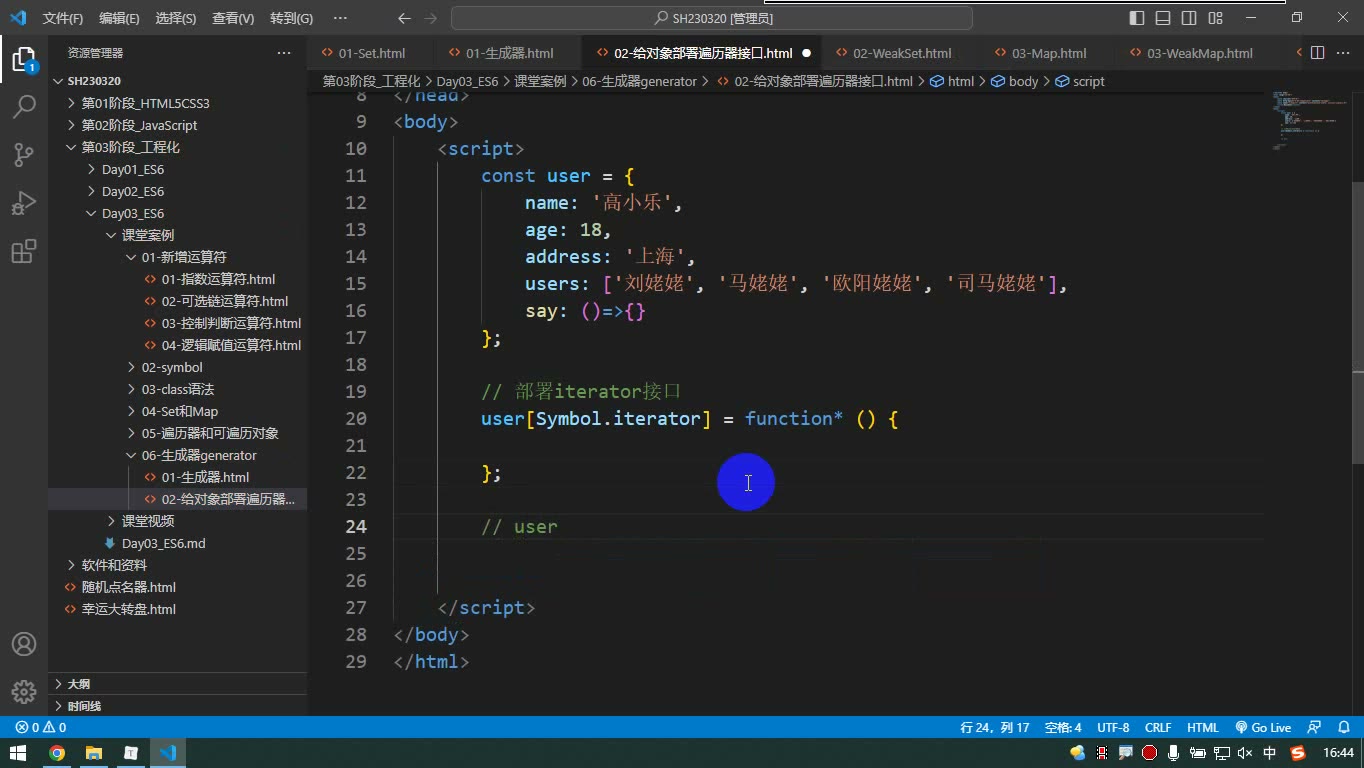This screenshot has height=768, width=1364.
Task: Open Run and Debug view
Action: (x=24, y=202)
